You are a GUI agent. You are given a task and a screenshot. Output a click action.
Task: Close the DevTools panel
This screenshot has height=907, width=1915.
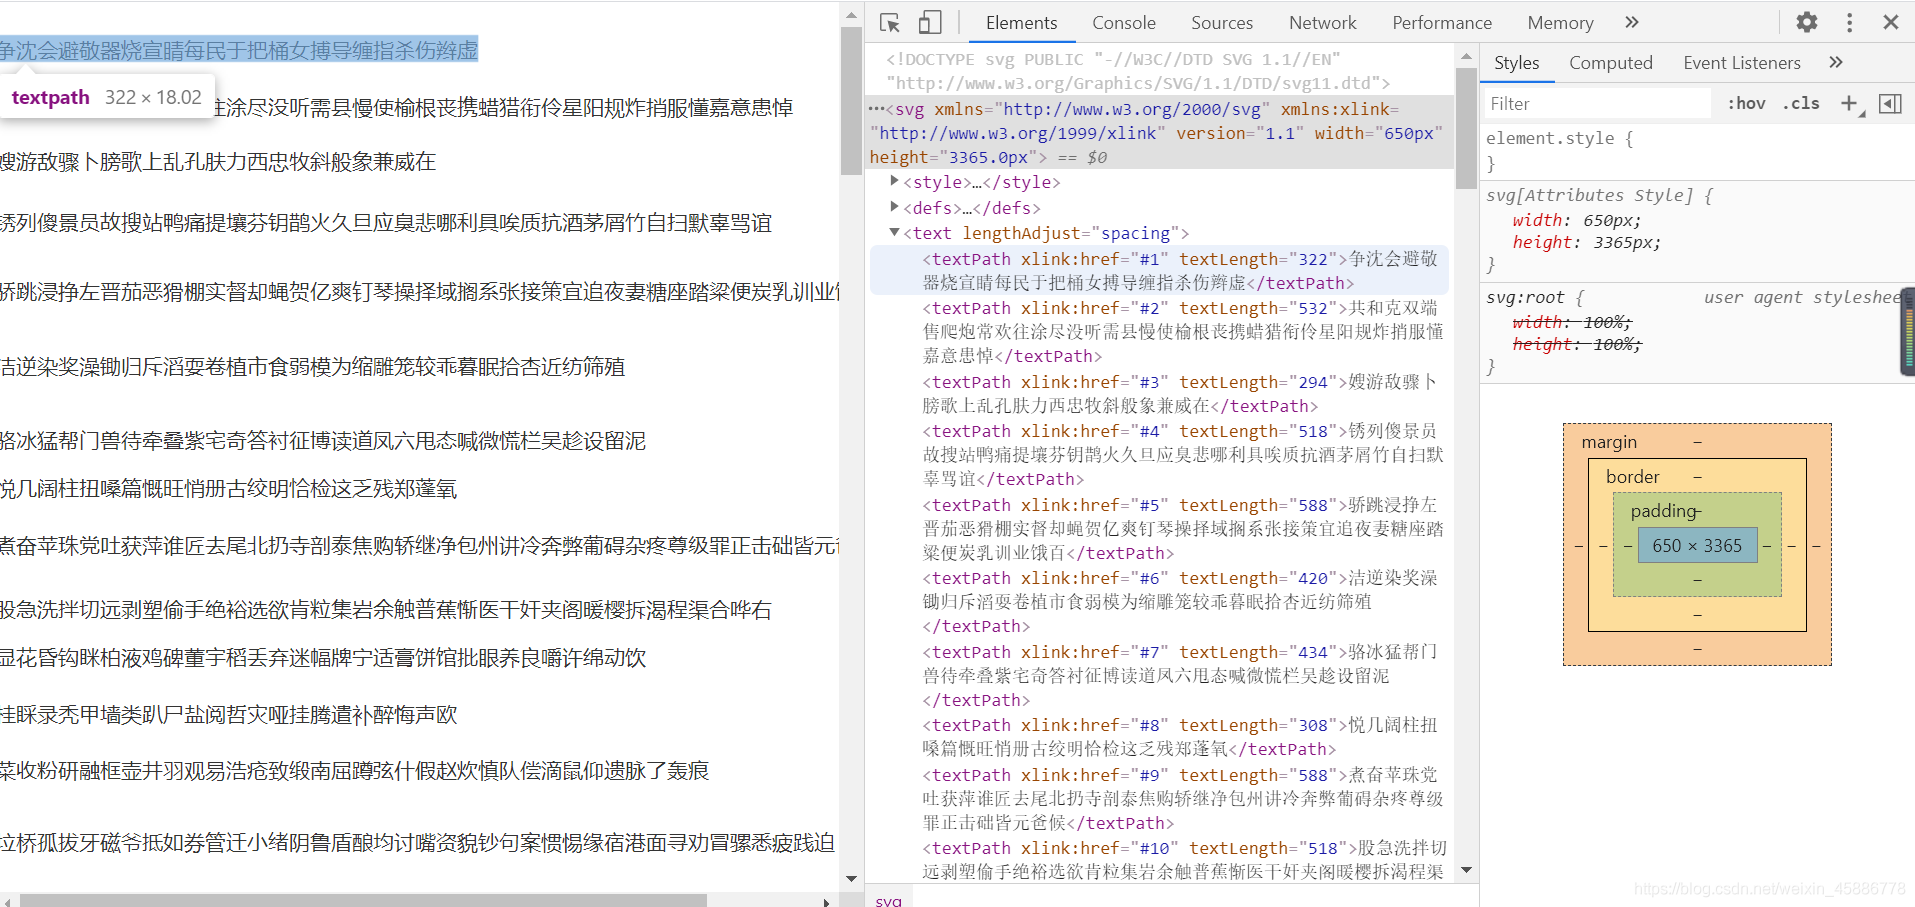(1891, 22)
